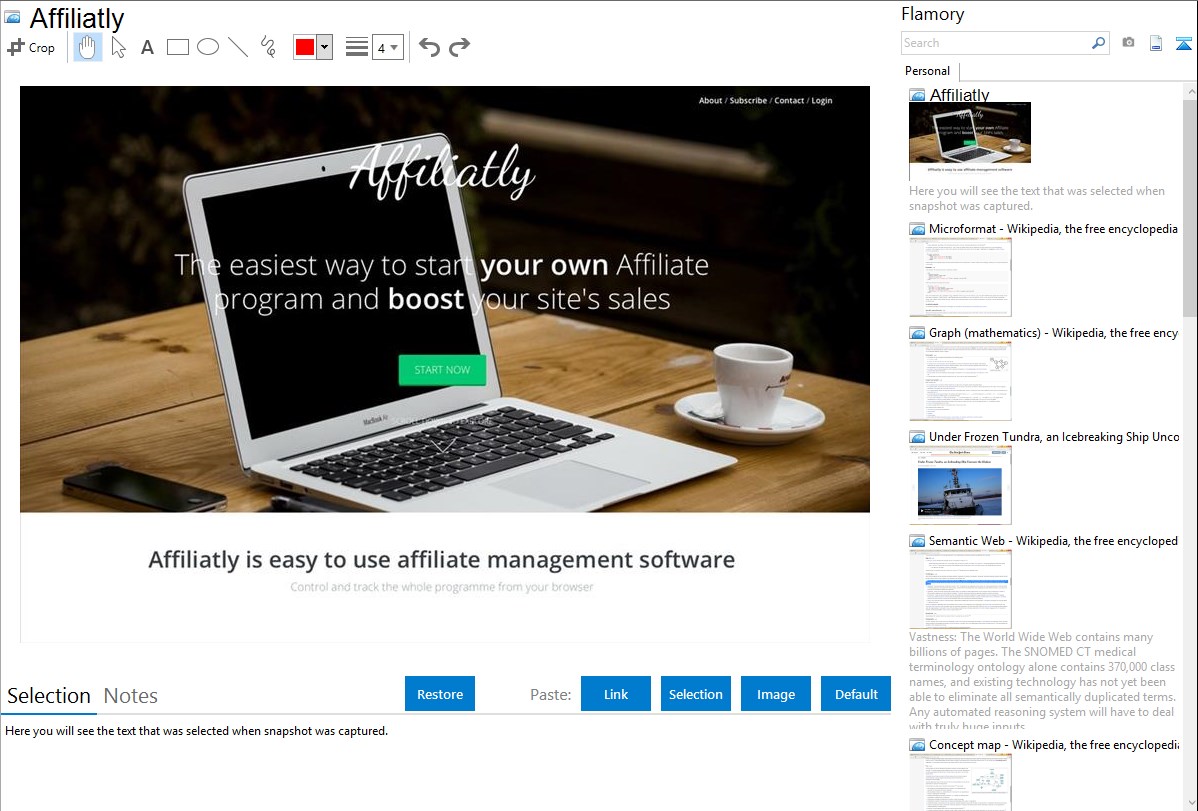Viewport: 1198px width, 811px height.
Task: Click the search magnifier icon
Action: [x=1098, y=43]
